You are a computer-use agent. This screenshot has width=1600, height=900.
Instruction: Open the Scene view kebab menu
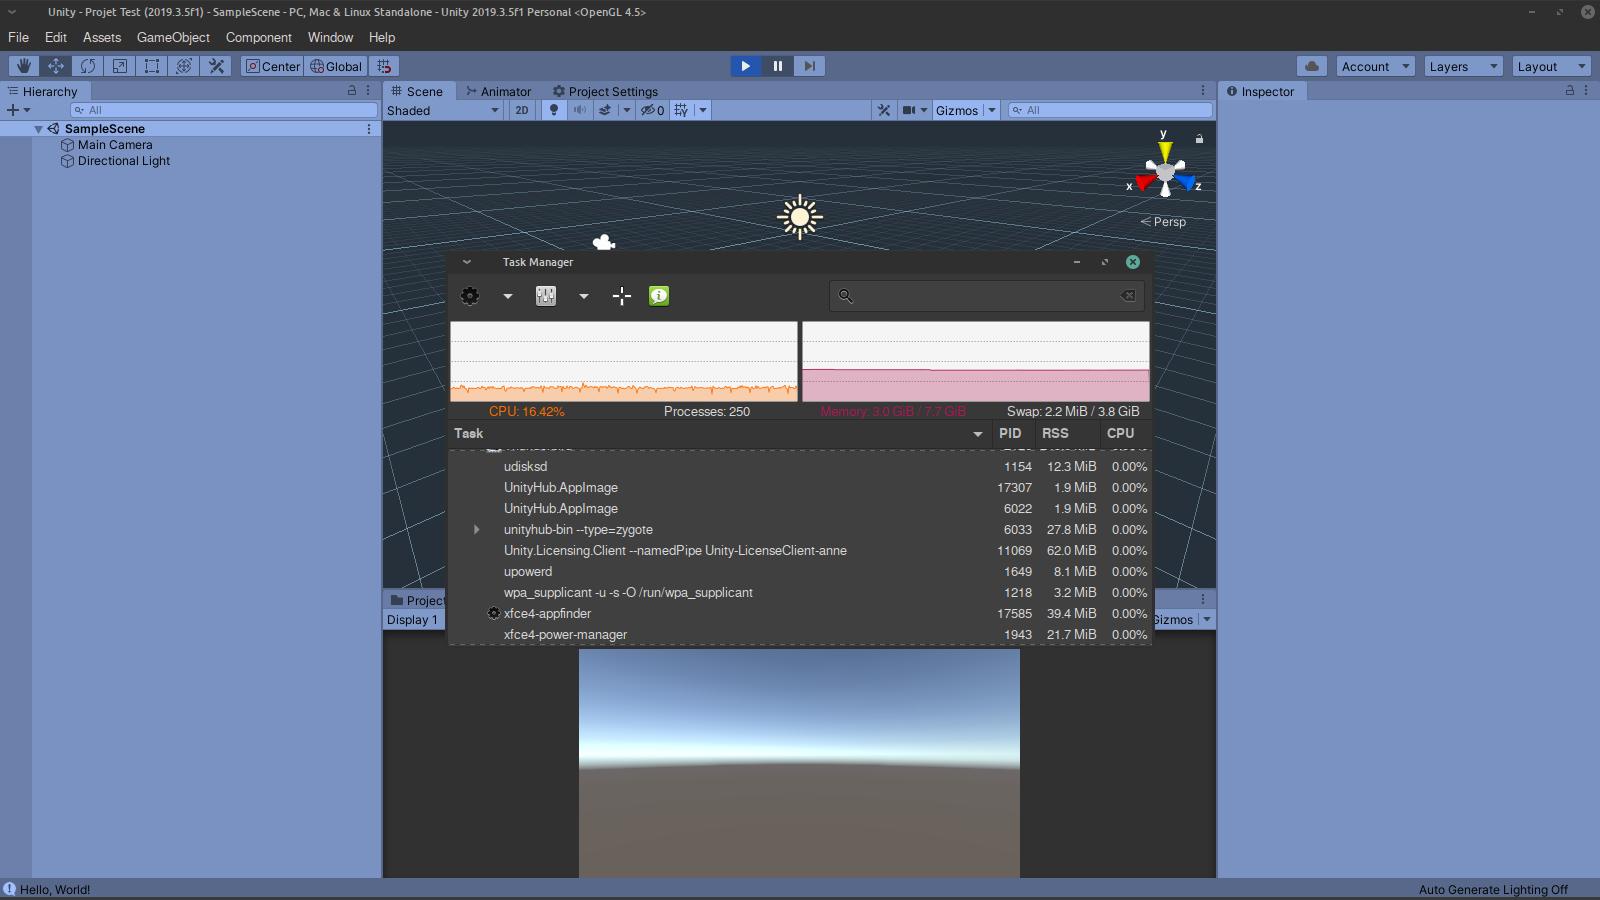(x=1203, y=90)
